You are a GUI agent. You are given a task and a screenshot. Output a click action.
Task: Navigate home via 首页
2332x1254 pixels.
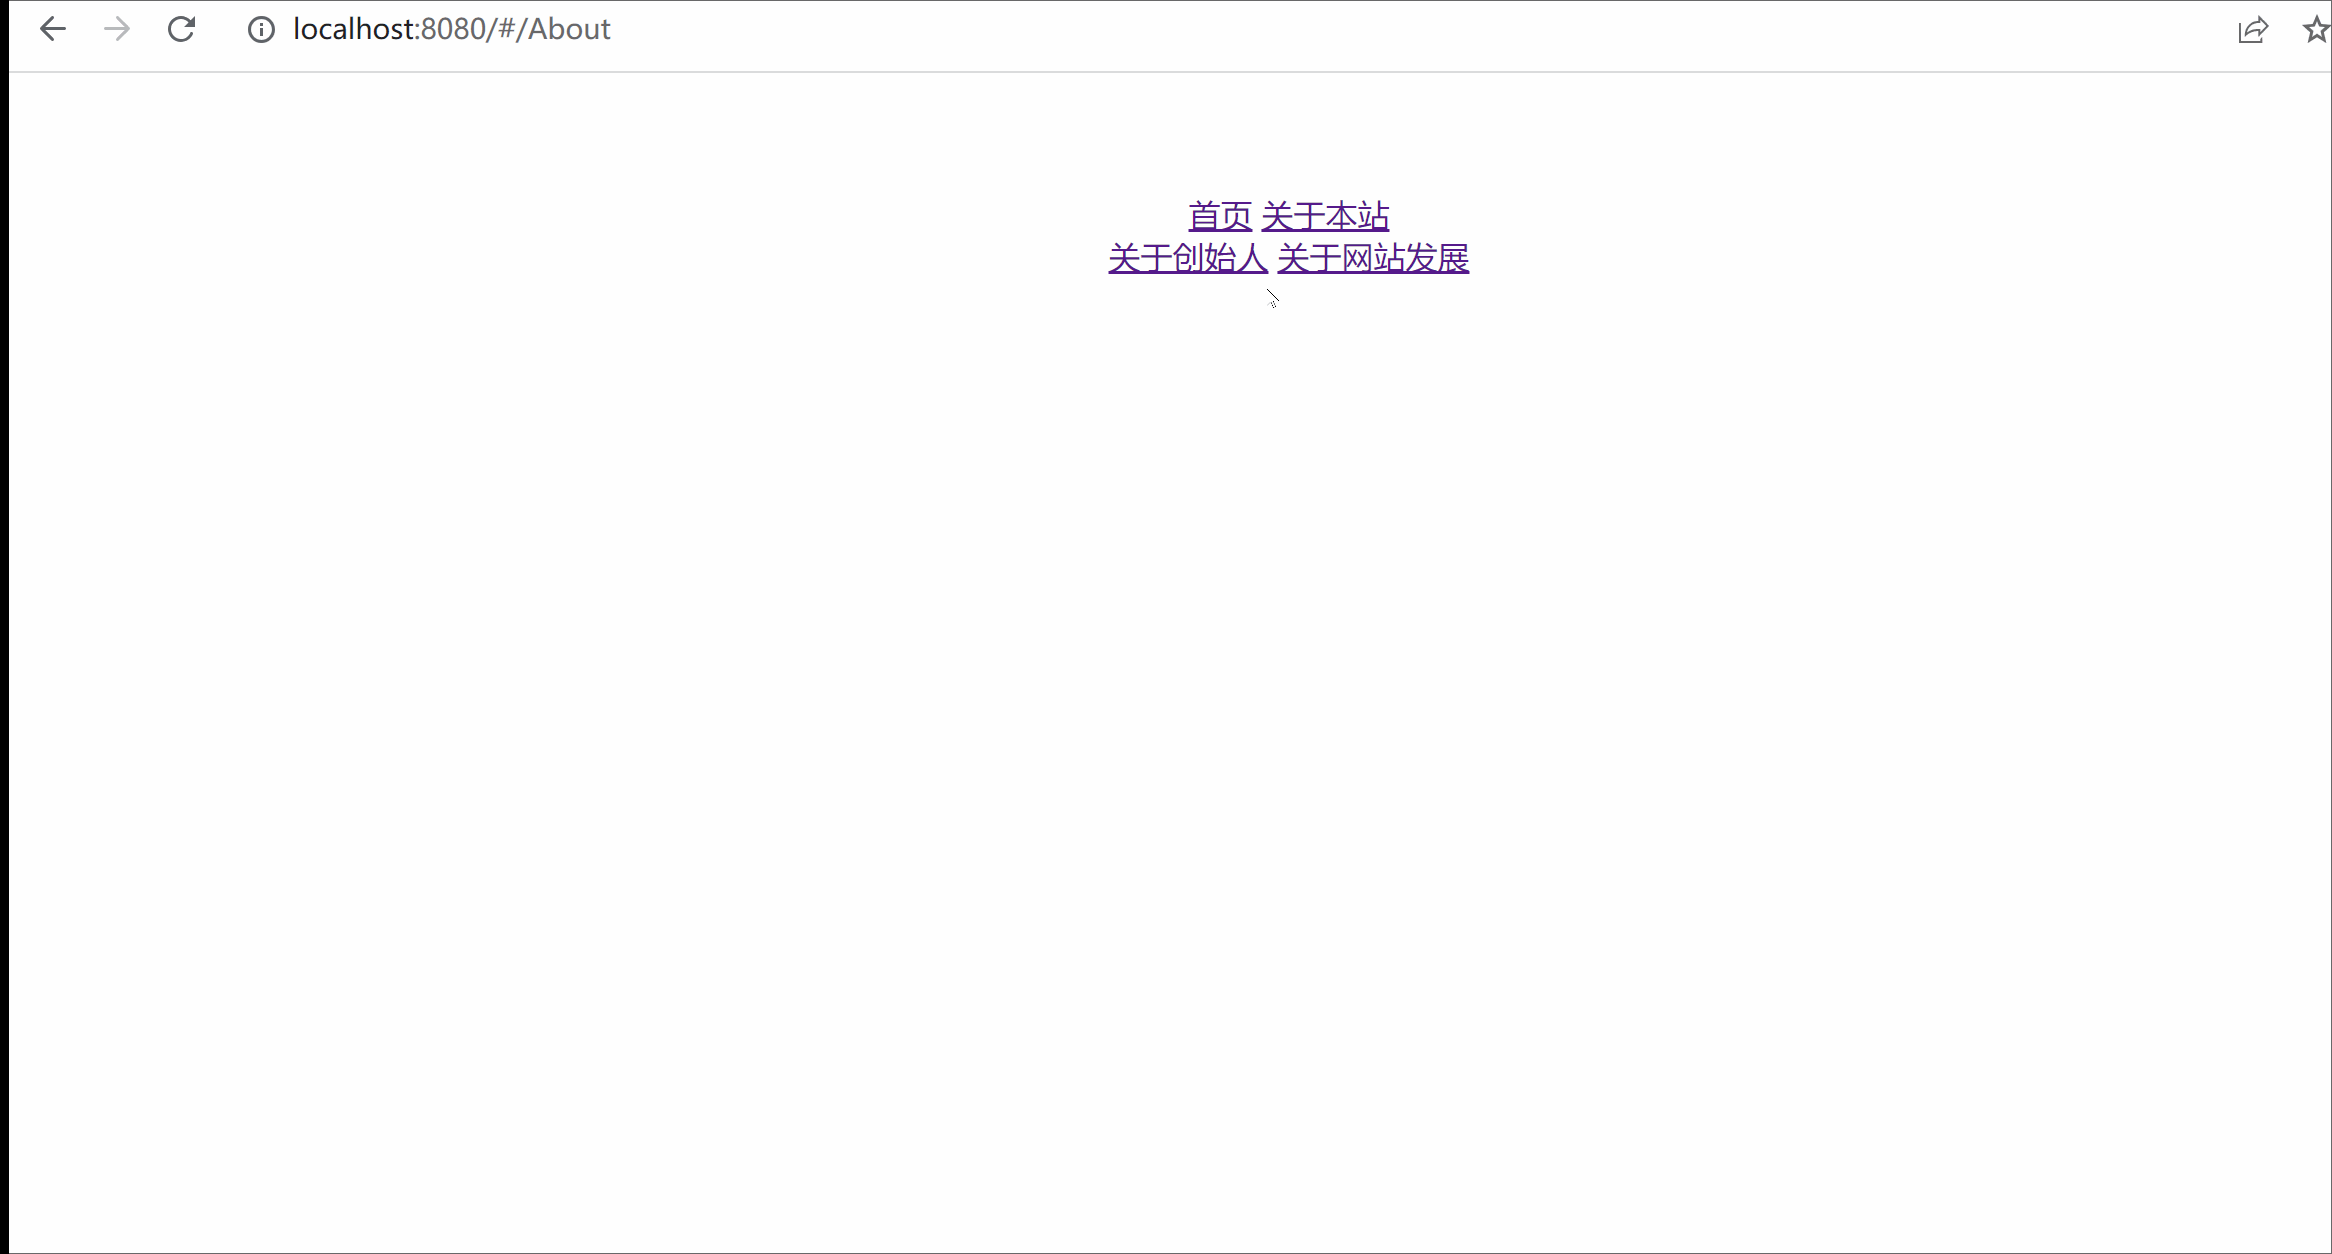pyautogui.click(x=1219, y=216)
